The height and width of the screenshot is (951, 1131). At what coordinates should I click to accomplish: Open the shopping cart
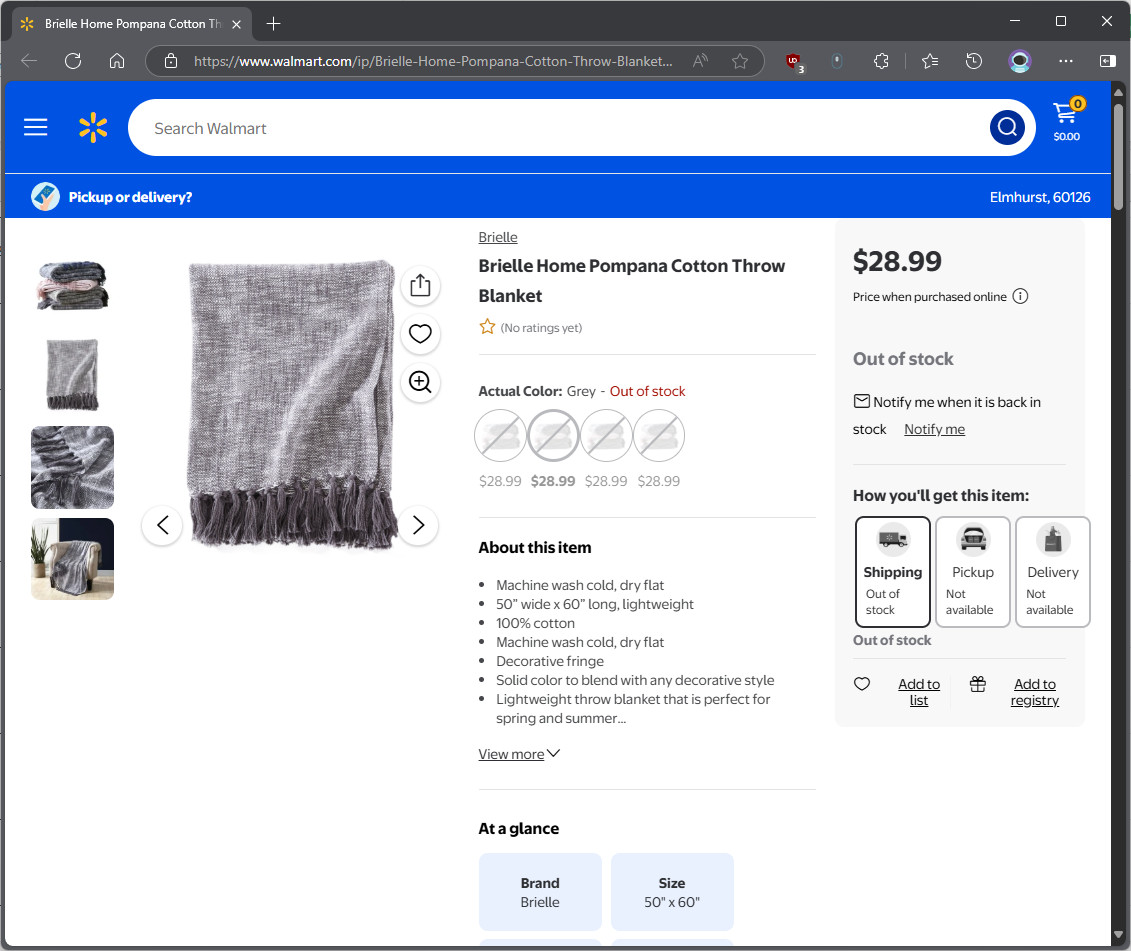coord(1067,121)
